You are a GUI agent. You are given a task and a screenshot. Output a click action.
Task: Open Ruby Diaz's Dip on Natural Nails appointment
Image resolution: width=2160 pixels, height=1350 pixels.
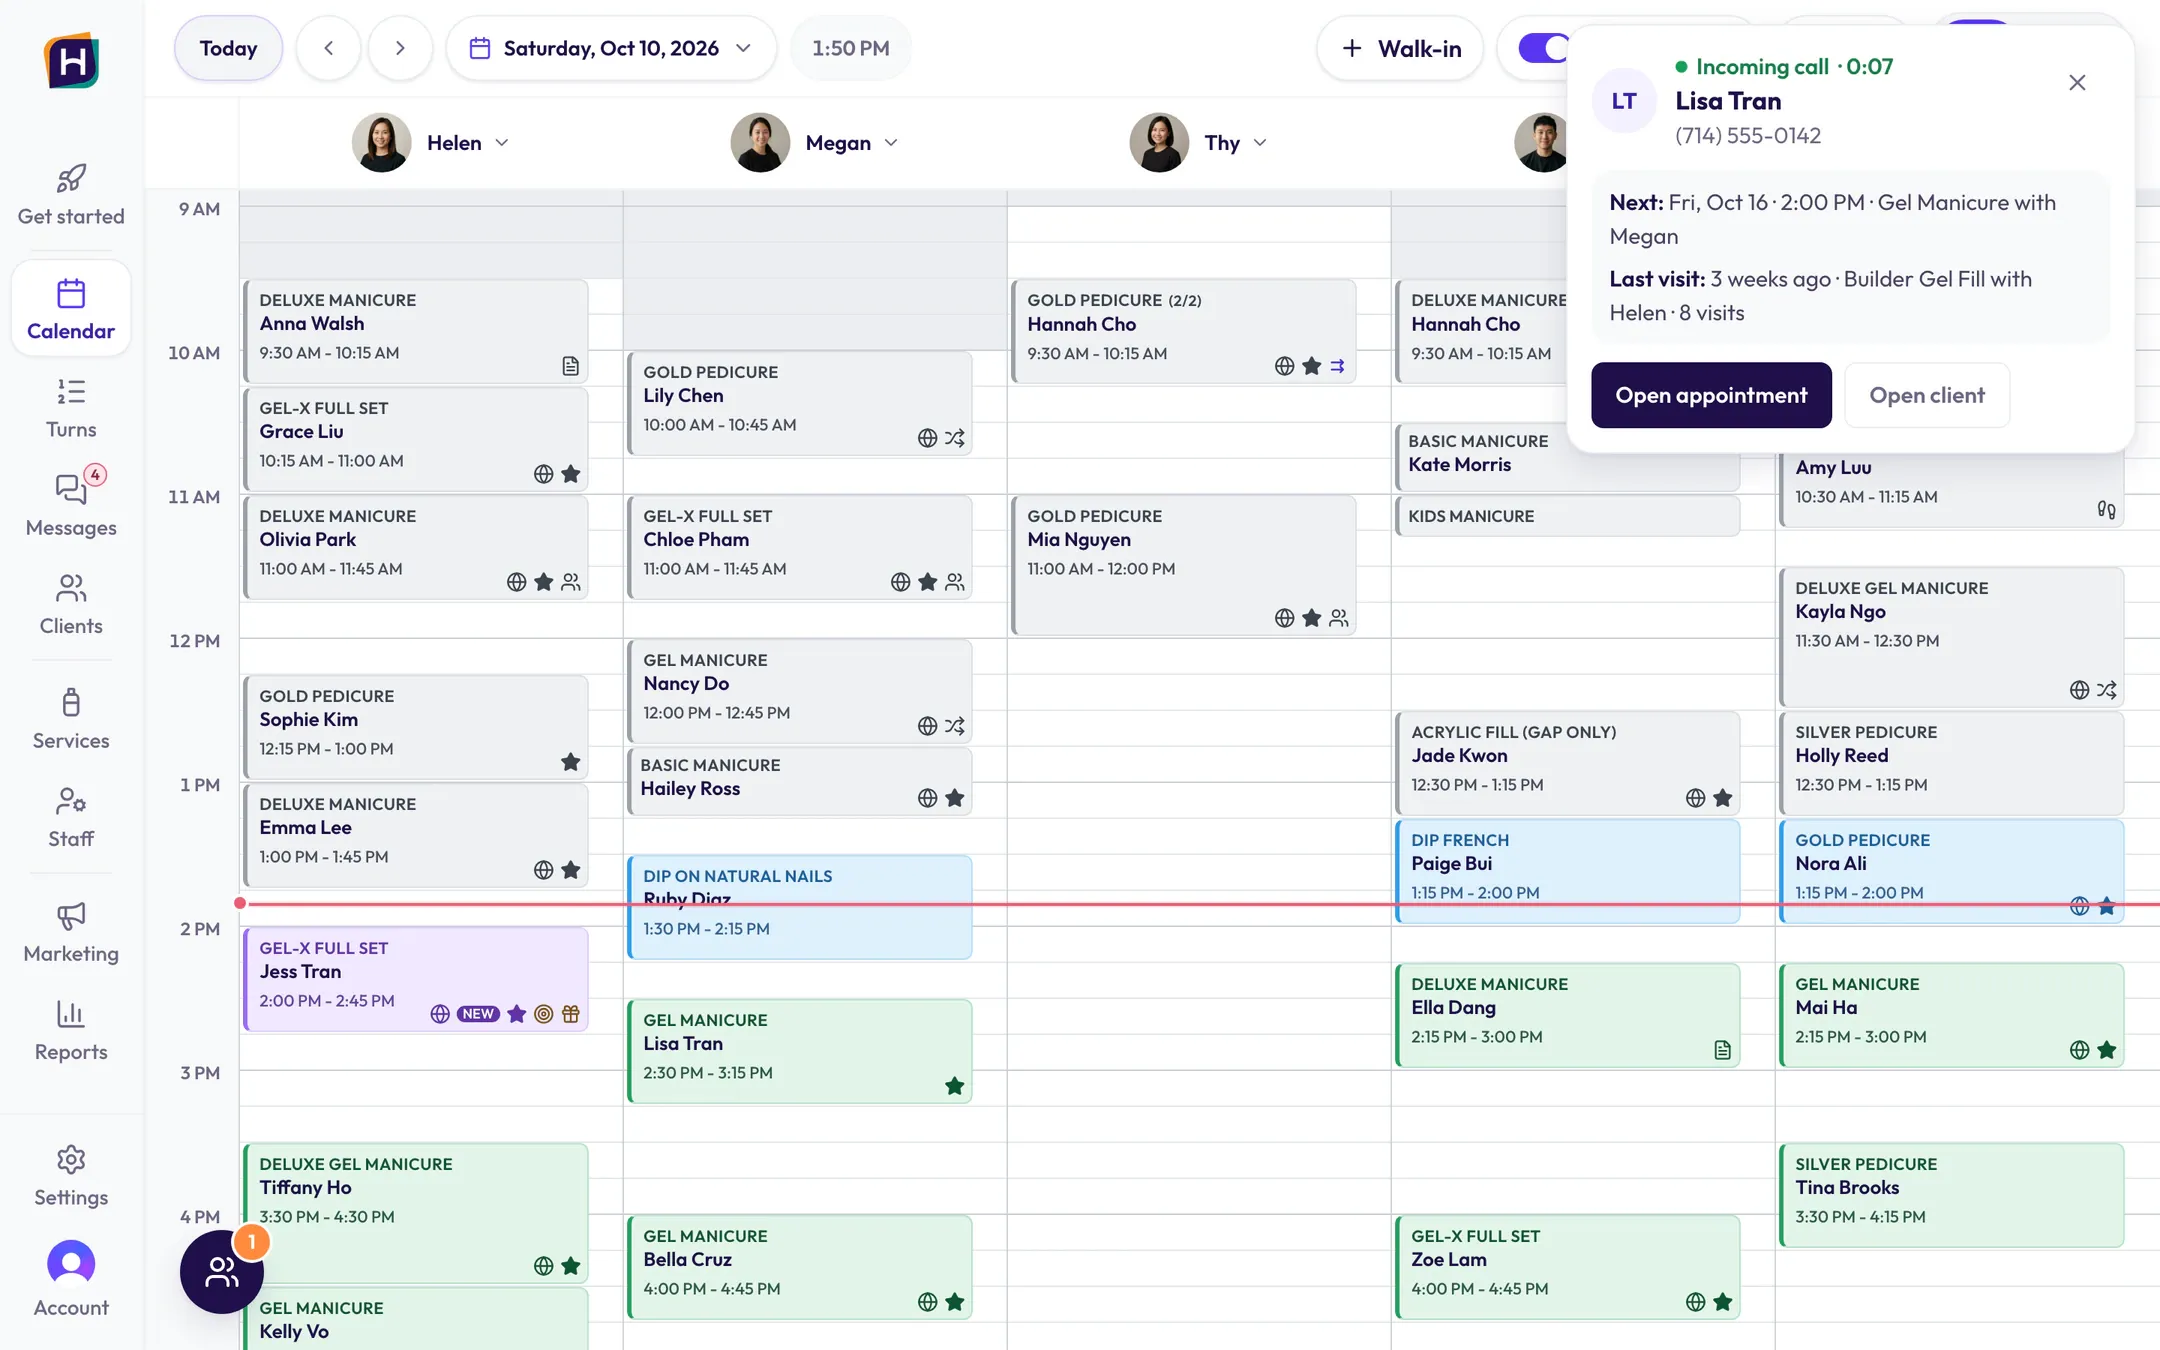[x=800, y=907]
